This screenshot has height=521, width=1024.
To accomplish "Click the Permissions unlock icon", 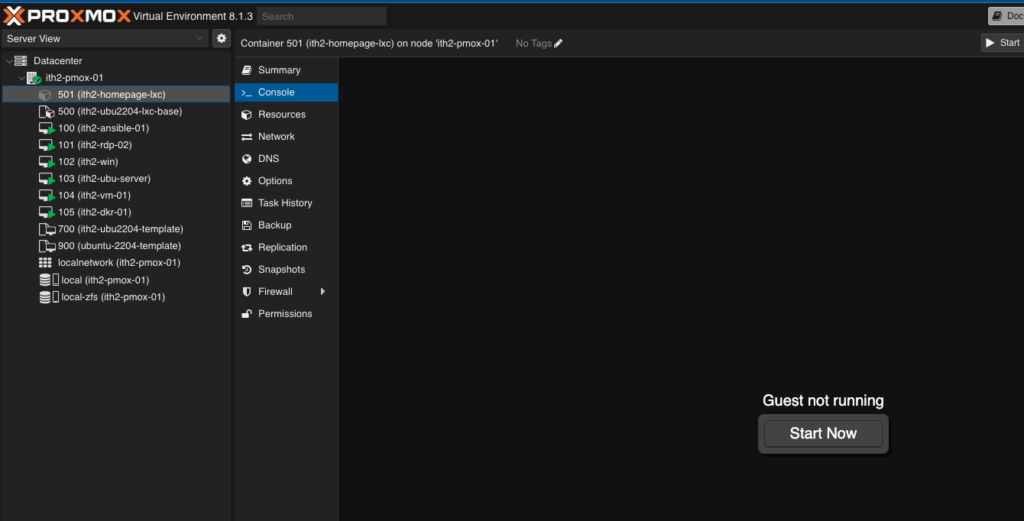I will click(247, 314).
